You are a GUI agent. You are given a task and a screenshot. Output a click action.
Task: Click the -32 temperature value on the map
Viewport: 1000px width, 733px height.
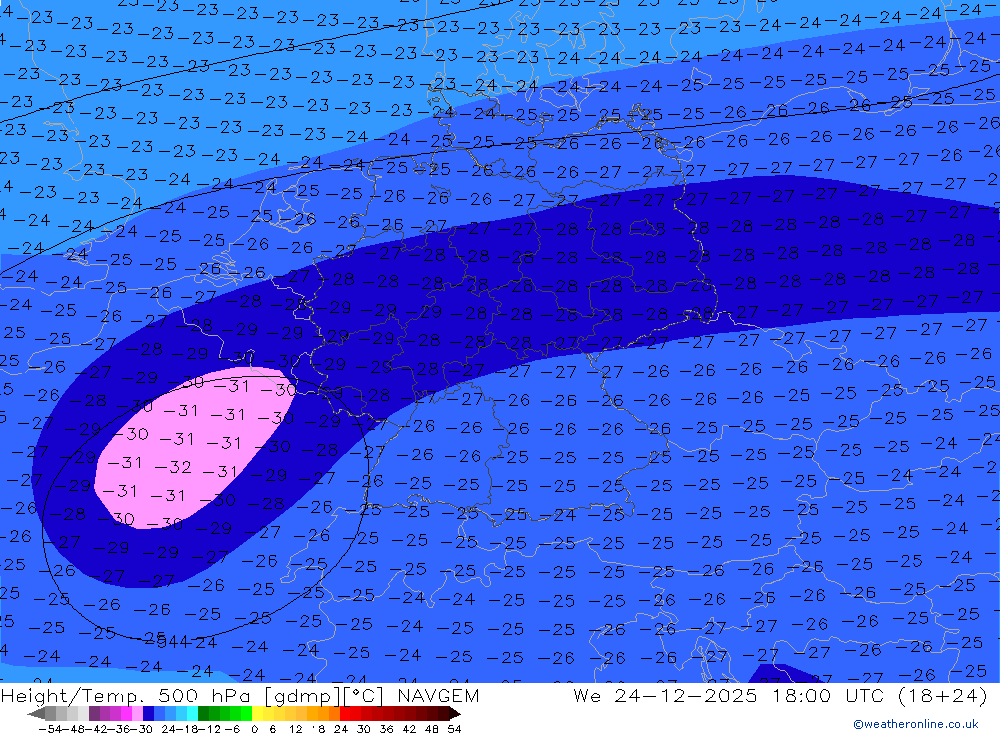[173, 467]
